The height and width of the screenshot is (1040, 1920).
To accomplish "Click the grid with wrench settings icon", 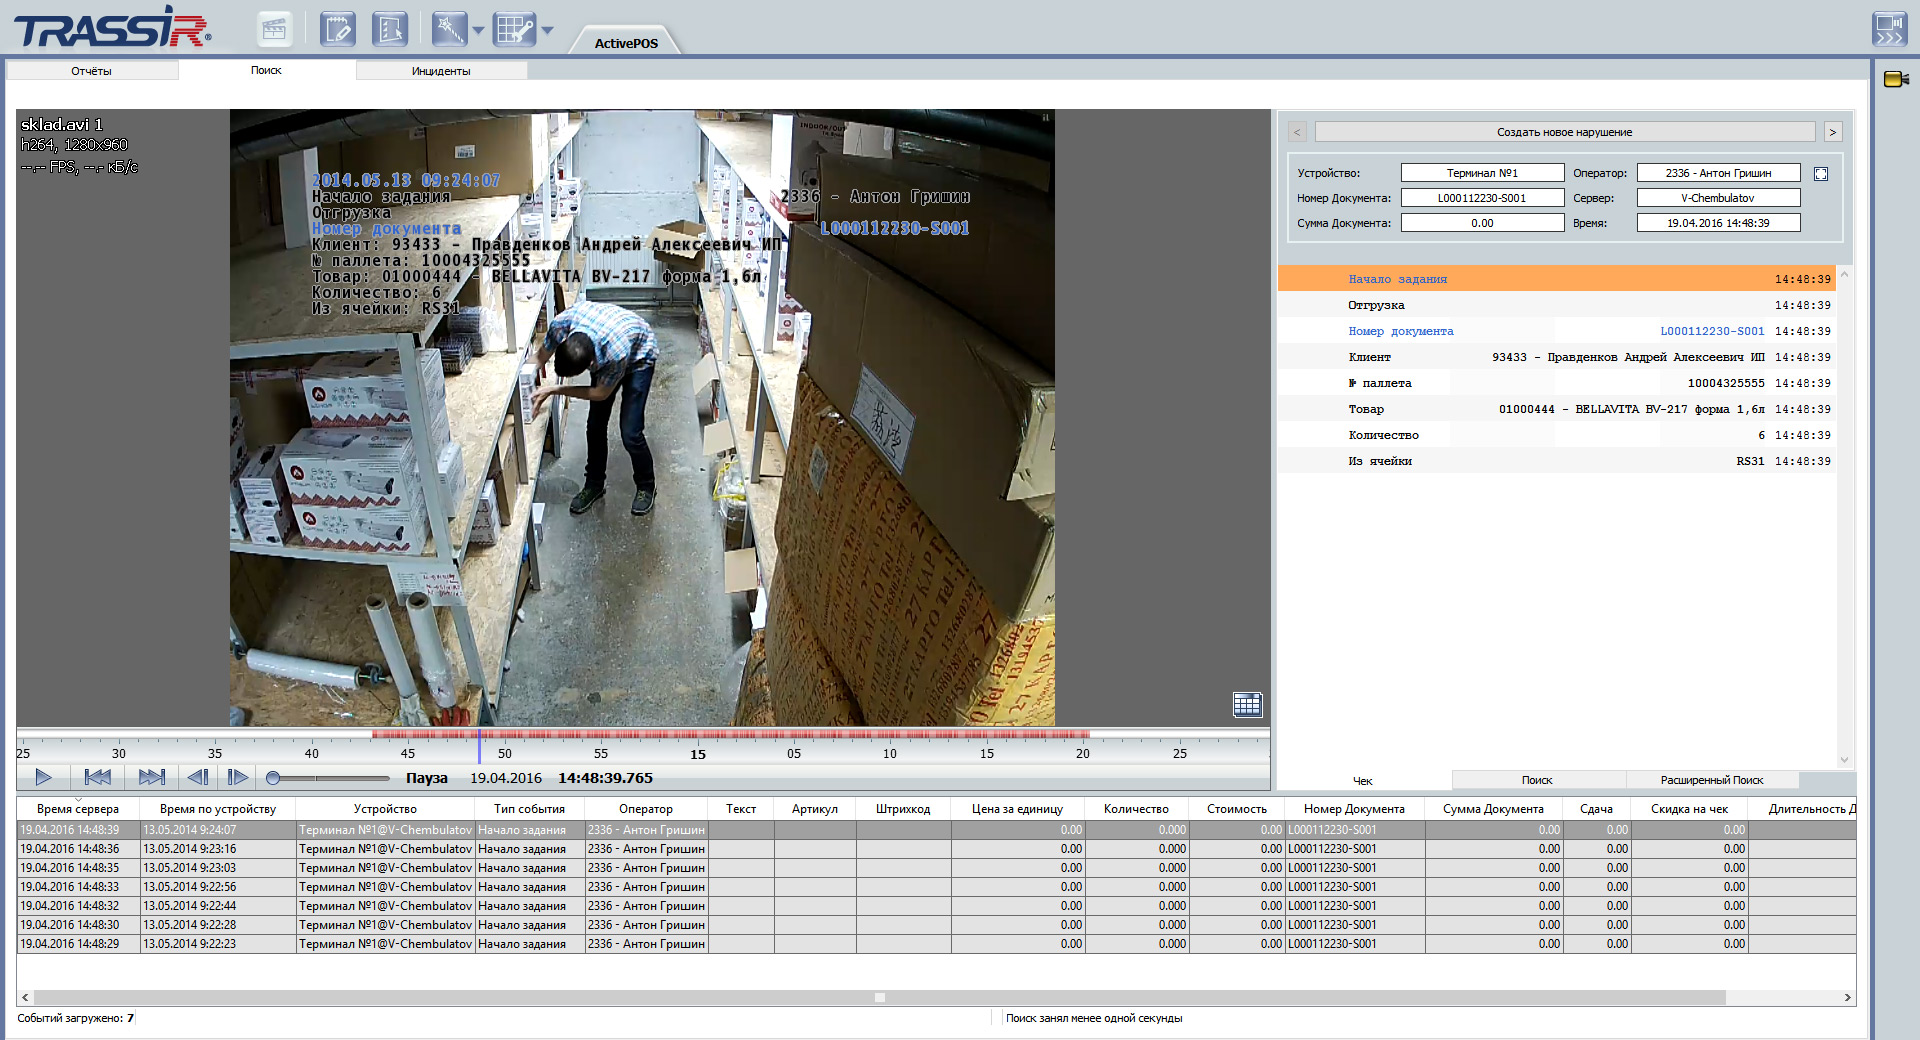I will pyautogui.click(x=515, y=29).
